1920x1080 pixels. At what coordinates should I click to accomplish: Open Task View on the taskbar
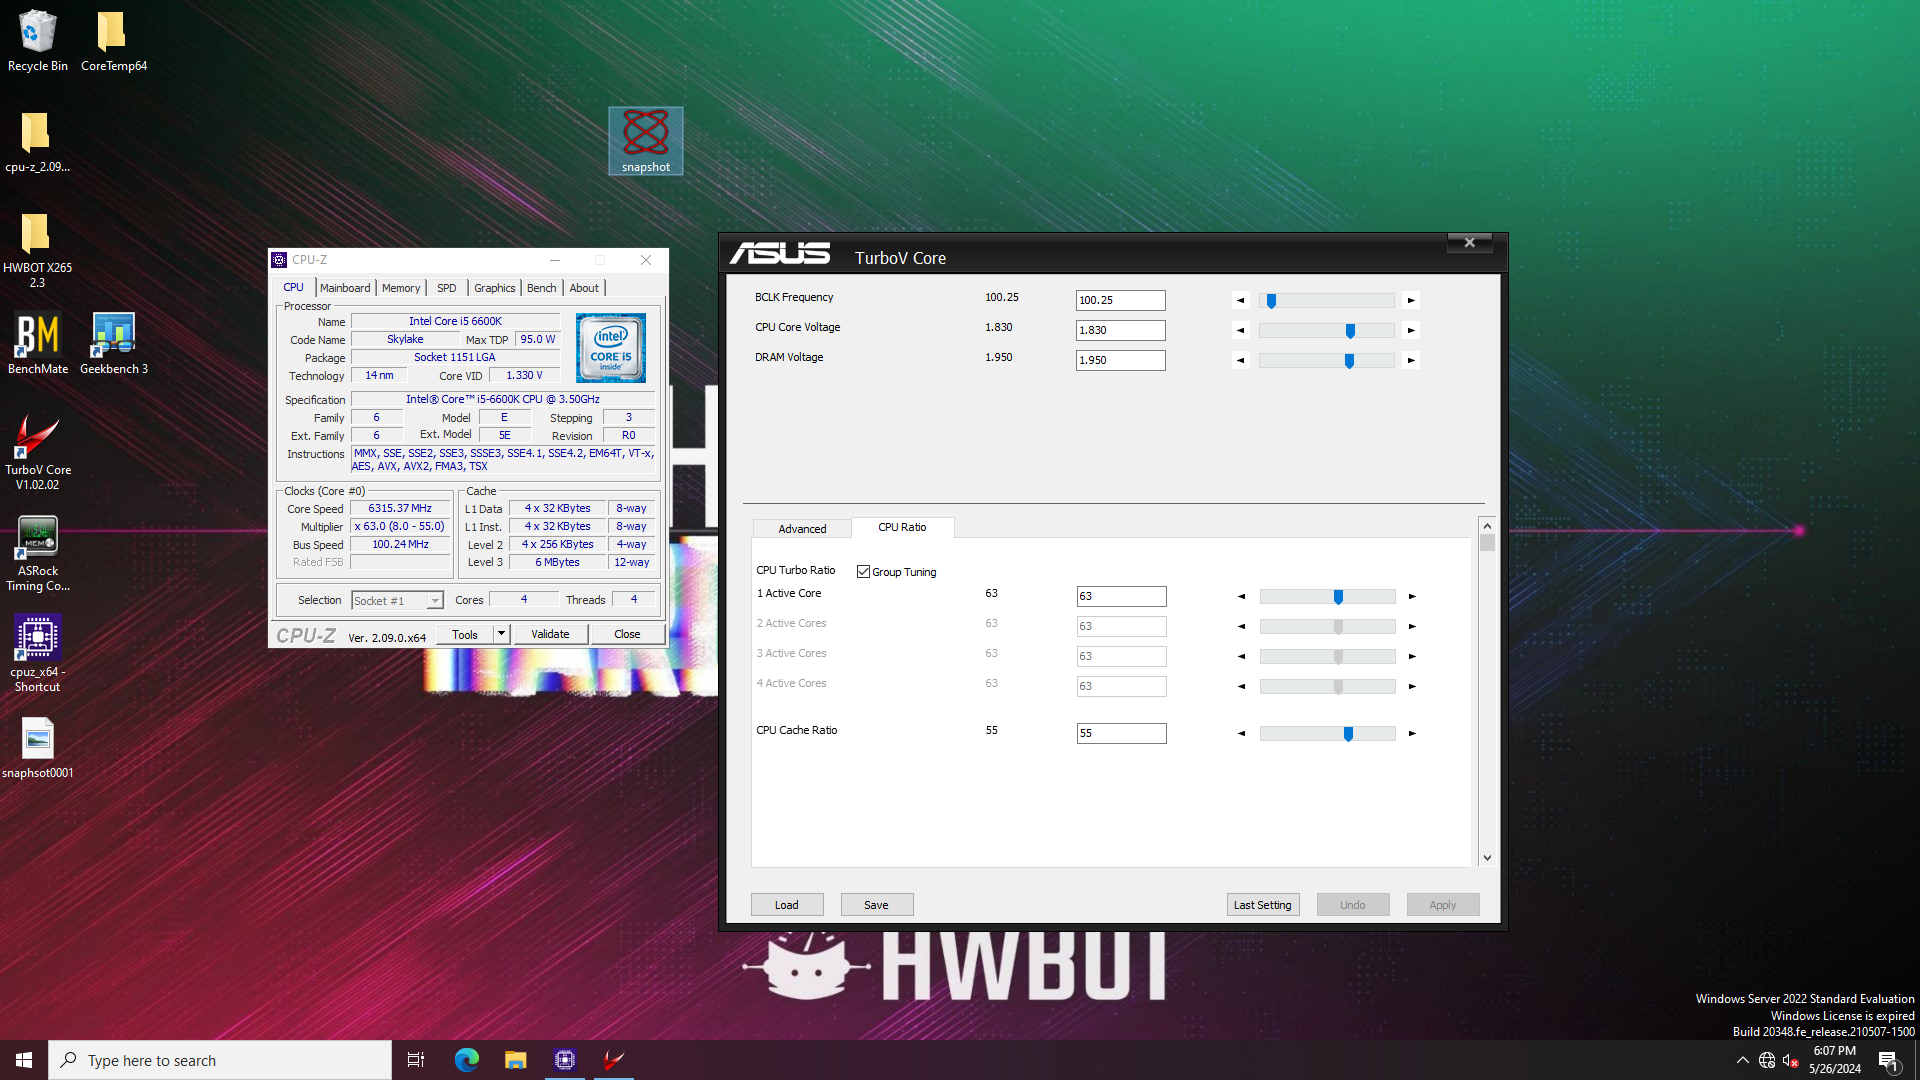click(x=416, y=1060)
